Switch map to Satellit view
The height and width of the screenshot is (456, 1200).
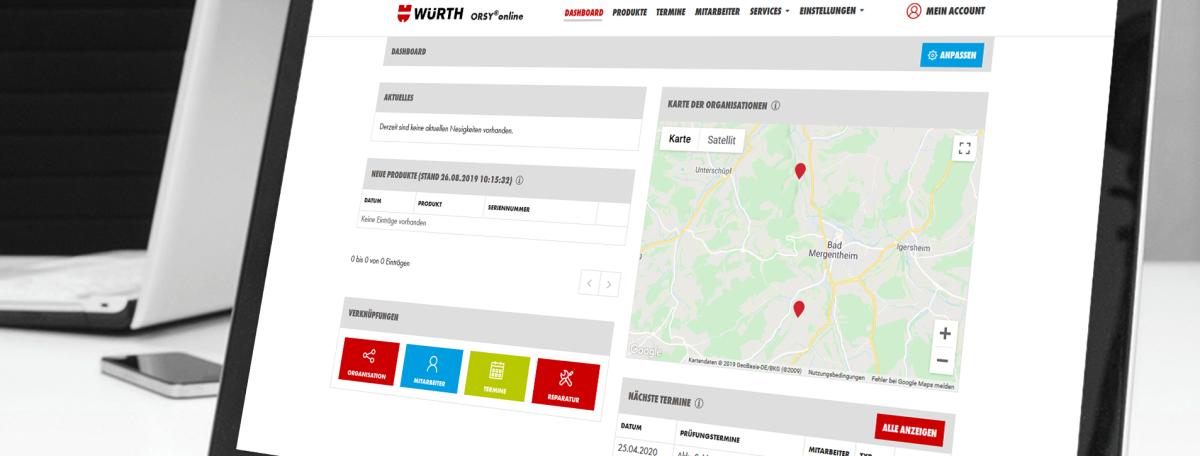tap(721, 141)
